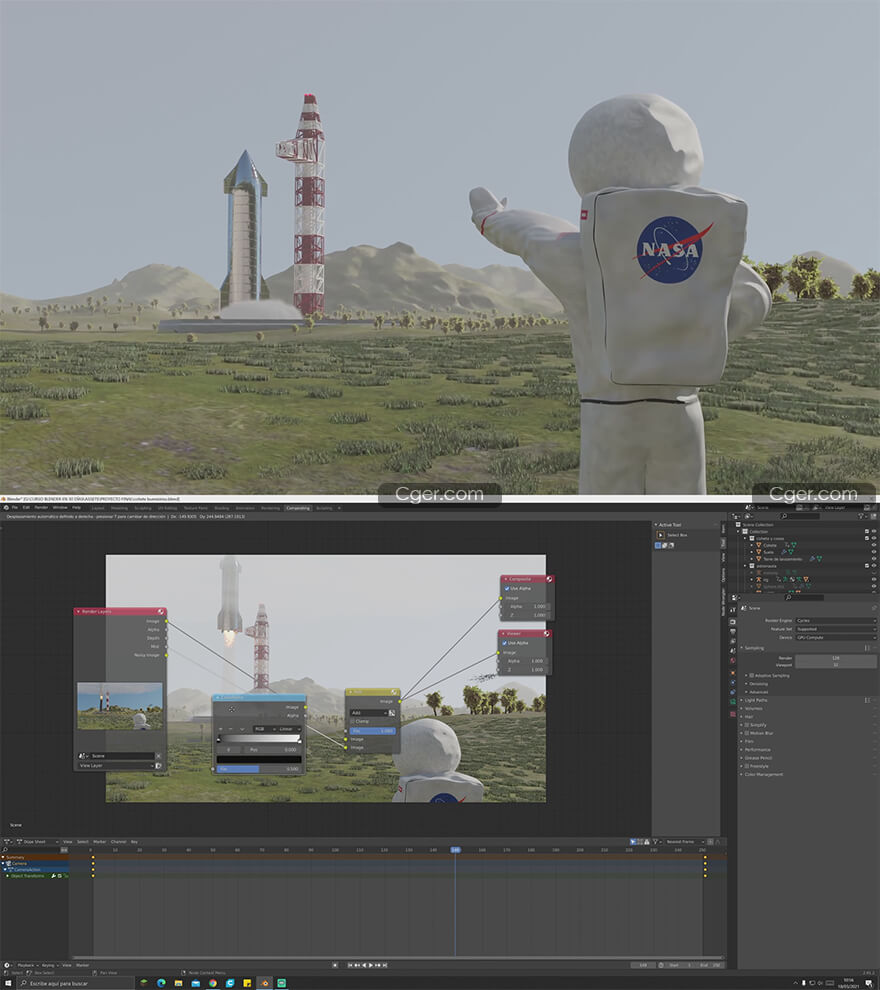Click the rig armature icon in outliner
This screenshot has width=880, height=990.
(759, 579)
